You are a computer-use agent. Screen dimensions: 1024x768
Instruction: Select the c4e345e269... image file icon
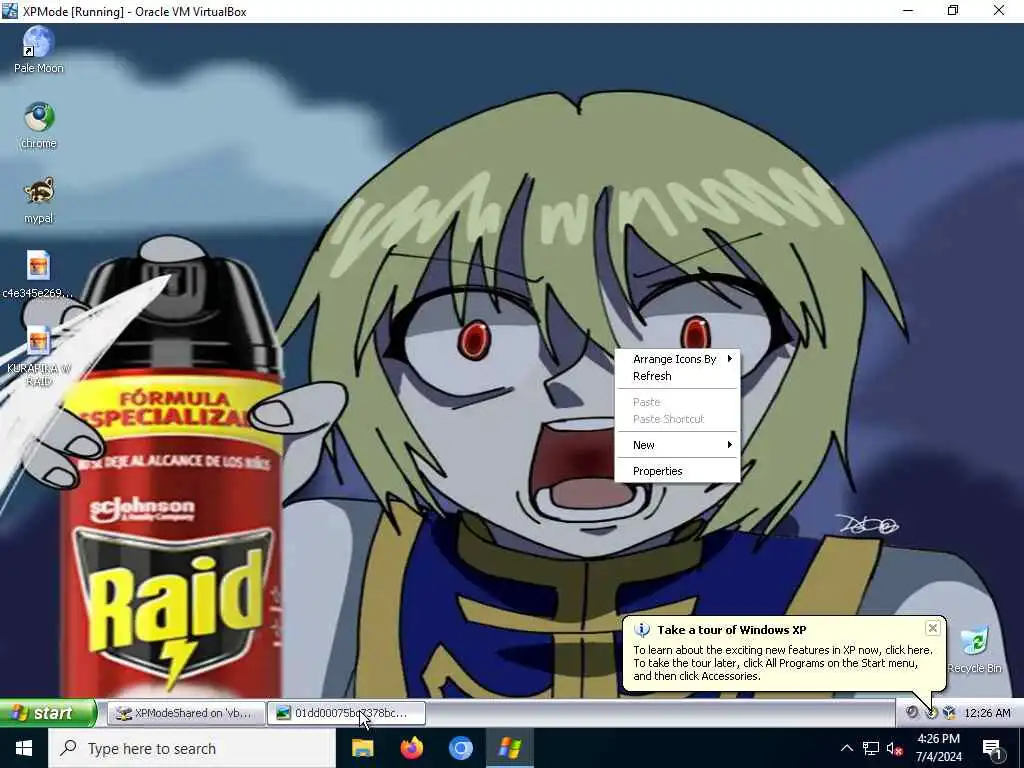(38, 275)
